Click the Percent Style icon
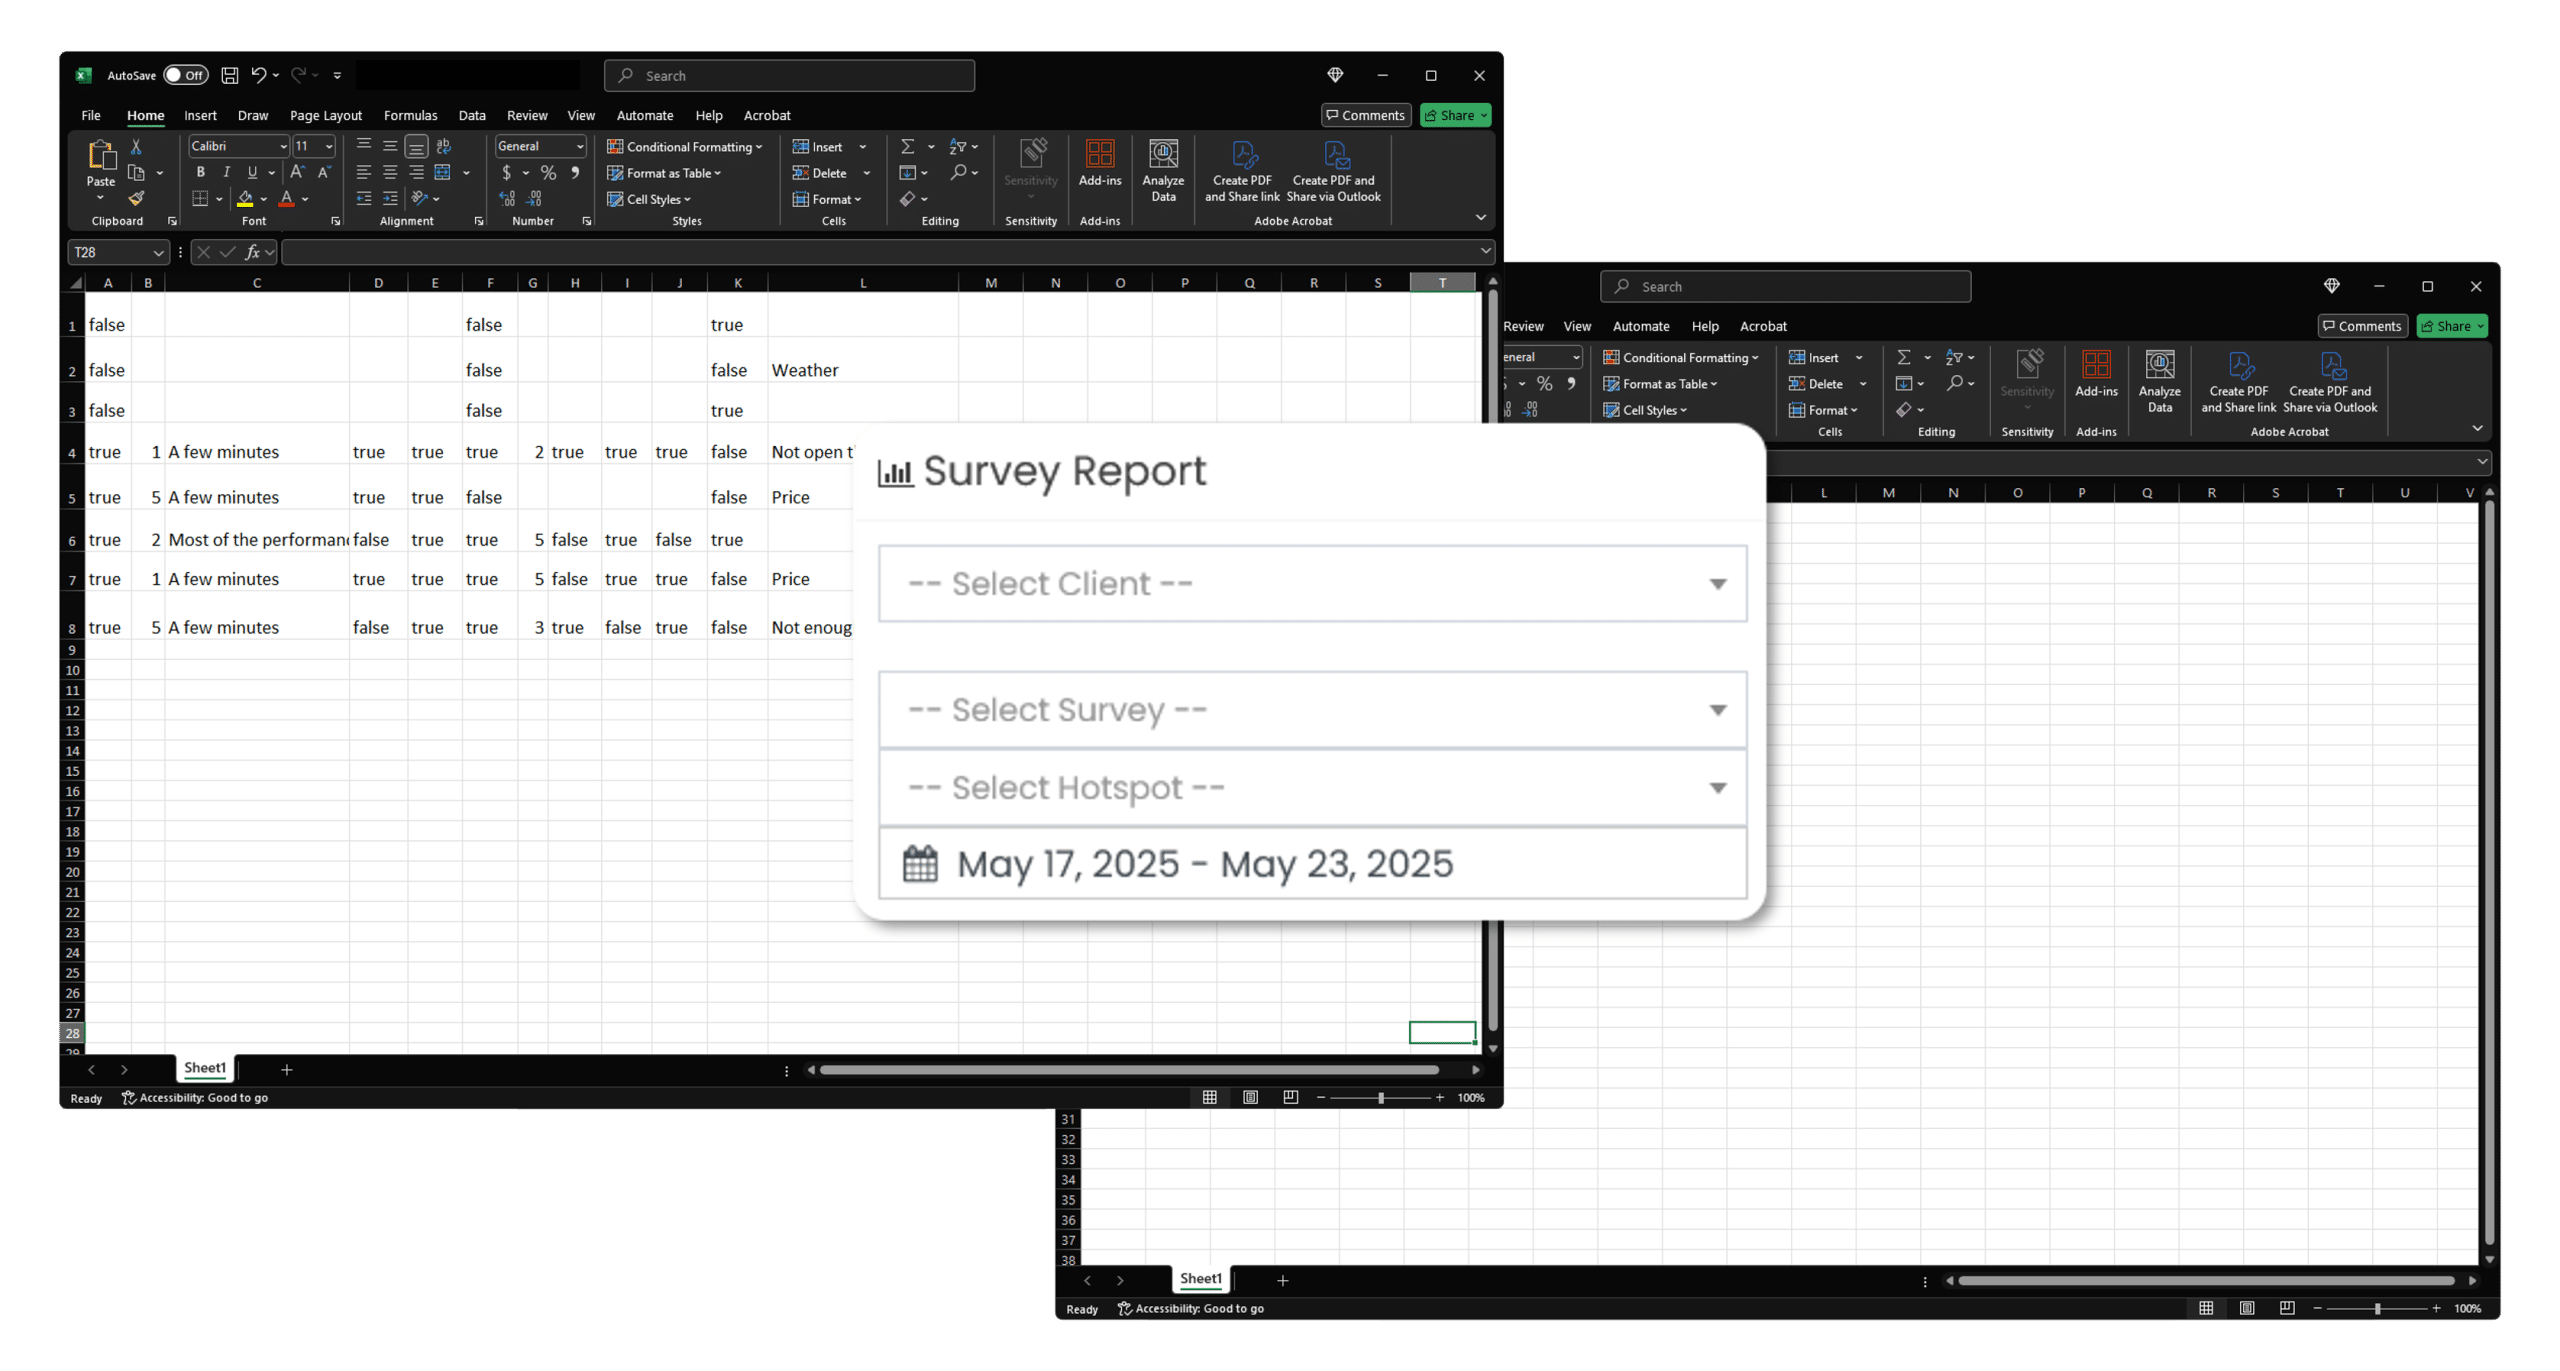This screenshot has width=2560, height=1371. coord(548,172)
